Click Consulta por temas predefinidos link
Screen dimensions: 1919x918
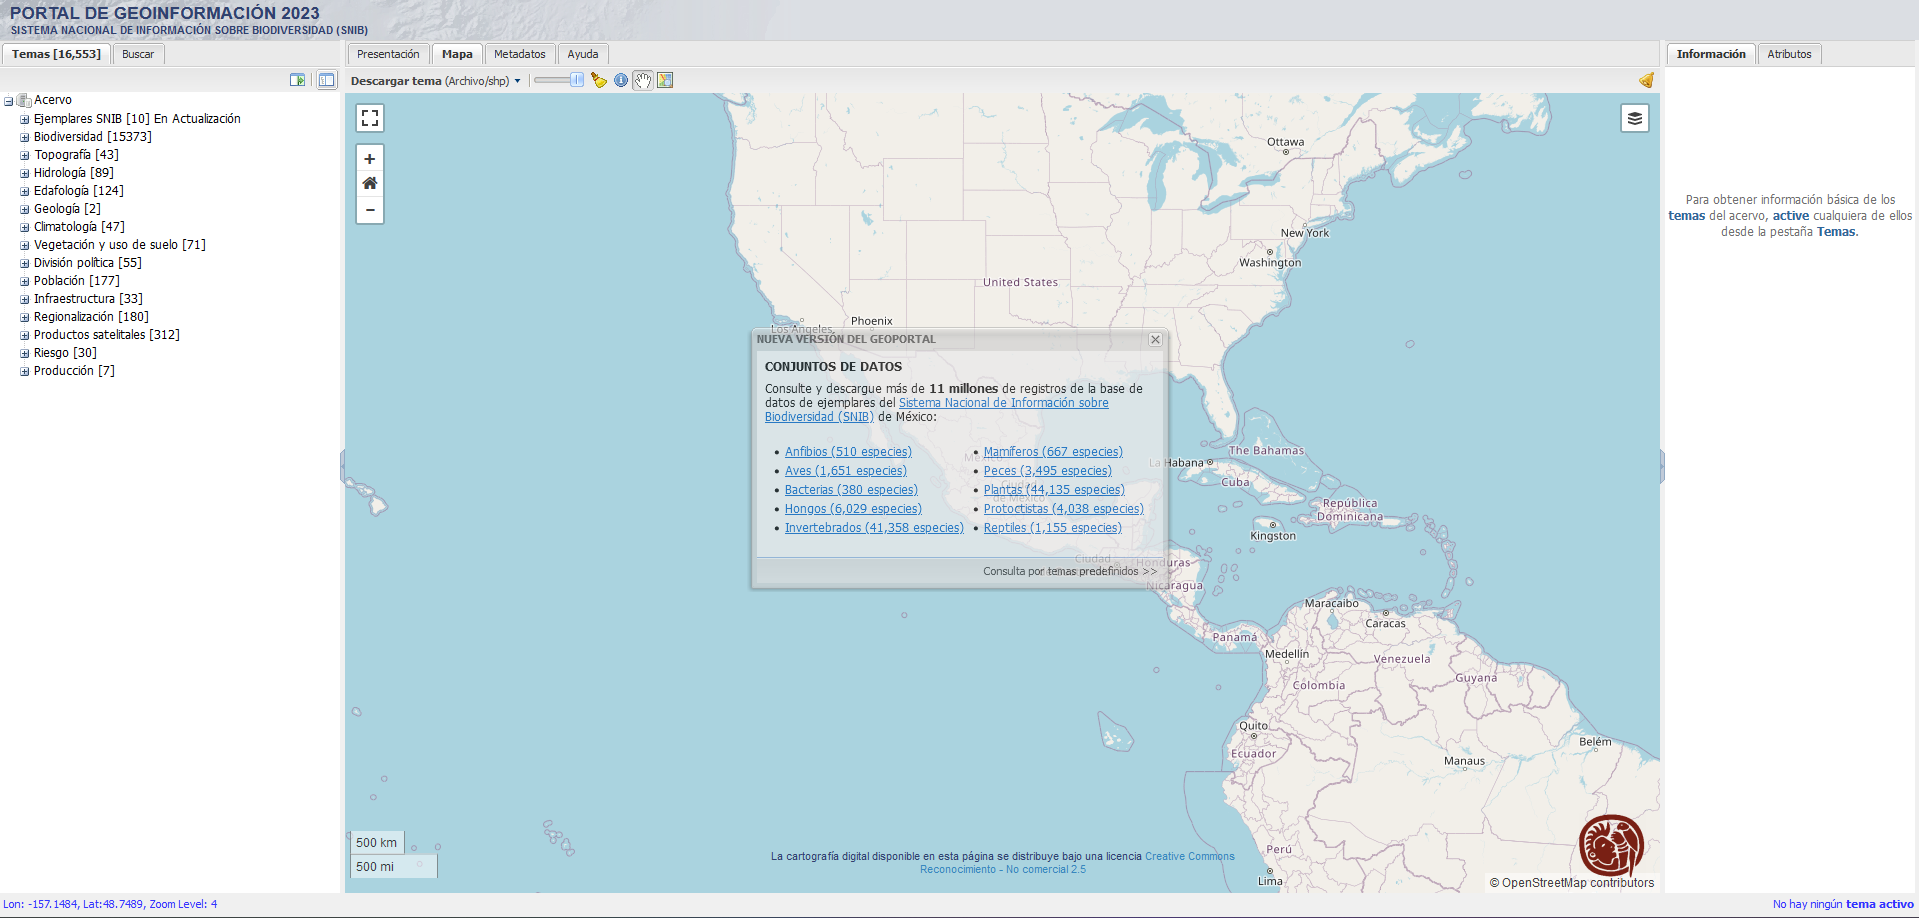pos(1069,572)
